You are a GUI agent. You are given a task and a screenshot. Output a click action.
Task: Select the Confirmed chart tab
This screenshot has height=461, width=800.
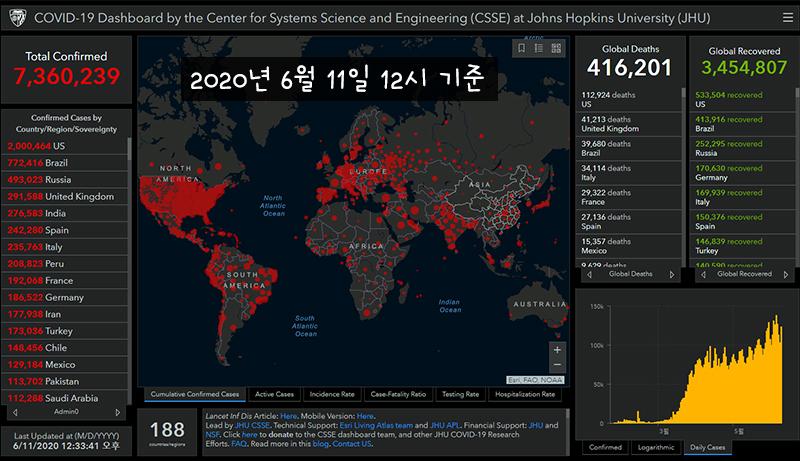[605, 447]
